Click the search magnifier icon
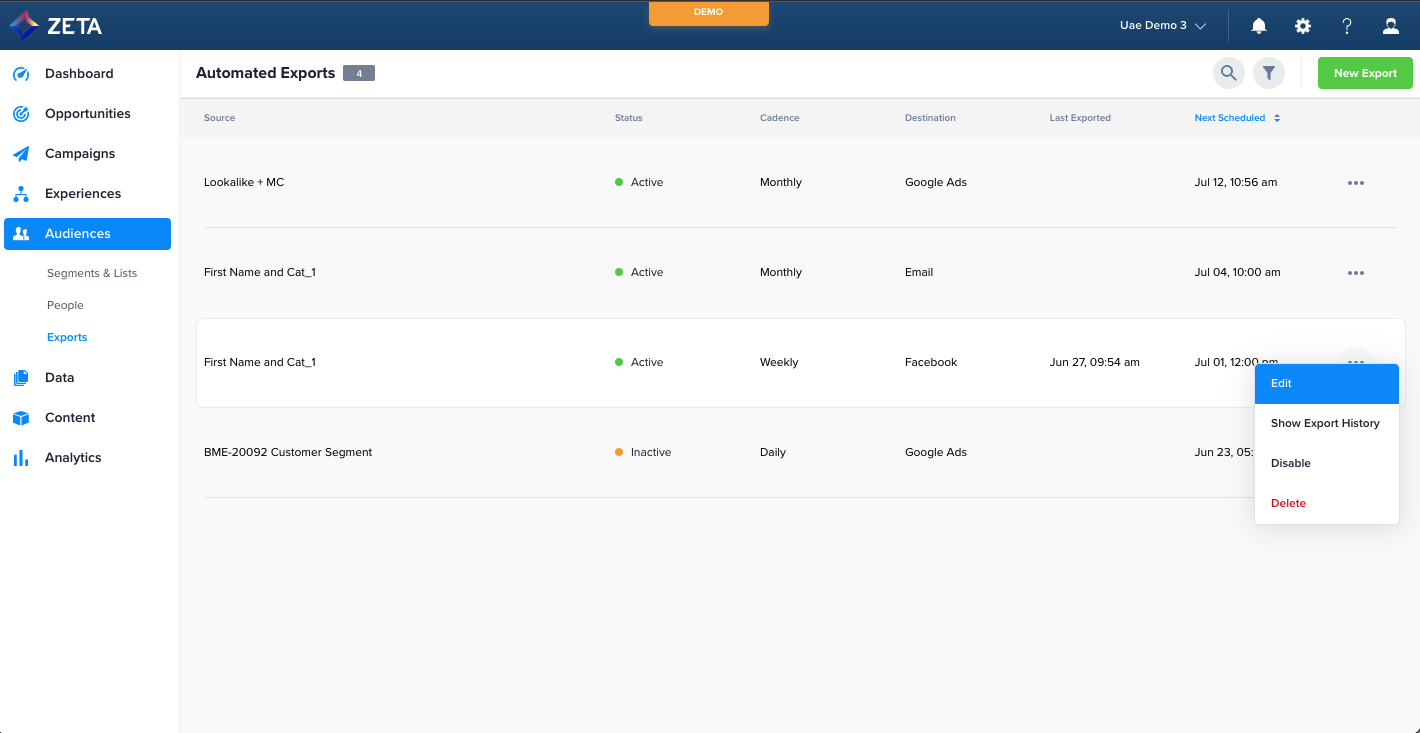 click(1229, 73)
